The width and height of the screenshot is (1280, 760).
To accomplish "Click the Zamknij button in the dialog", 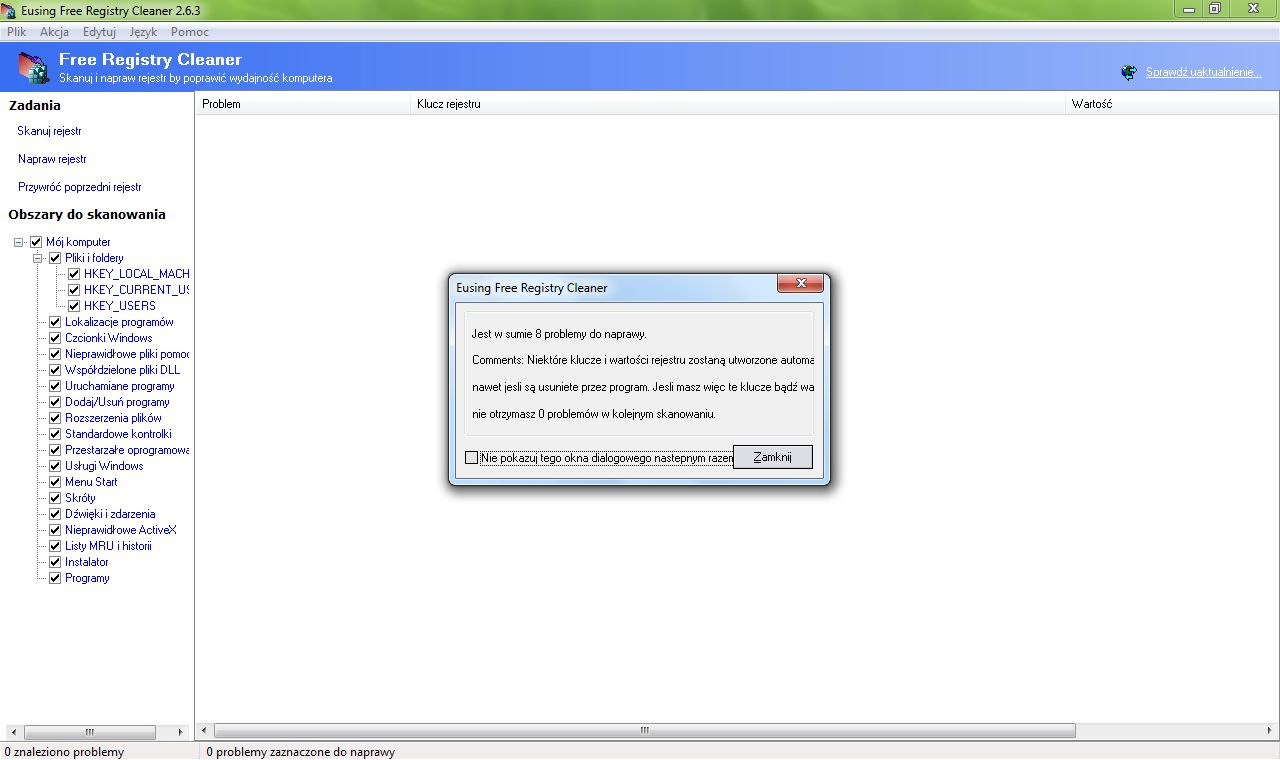I will click(x=772, y=457).
